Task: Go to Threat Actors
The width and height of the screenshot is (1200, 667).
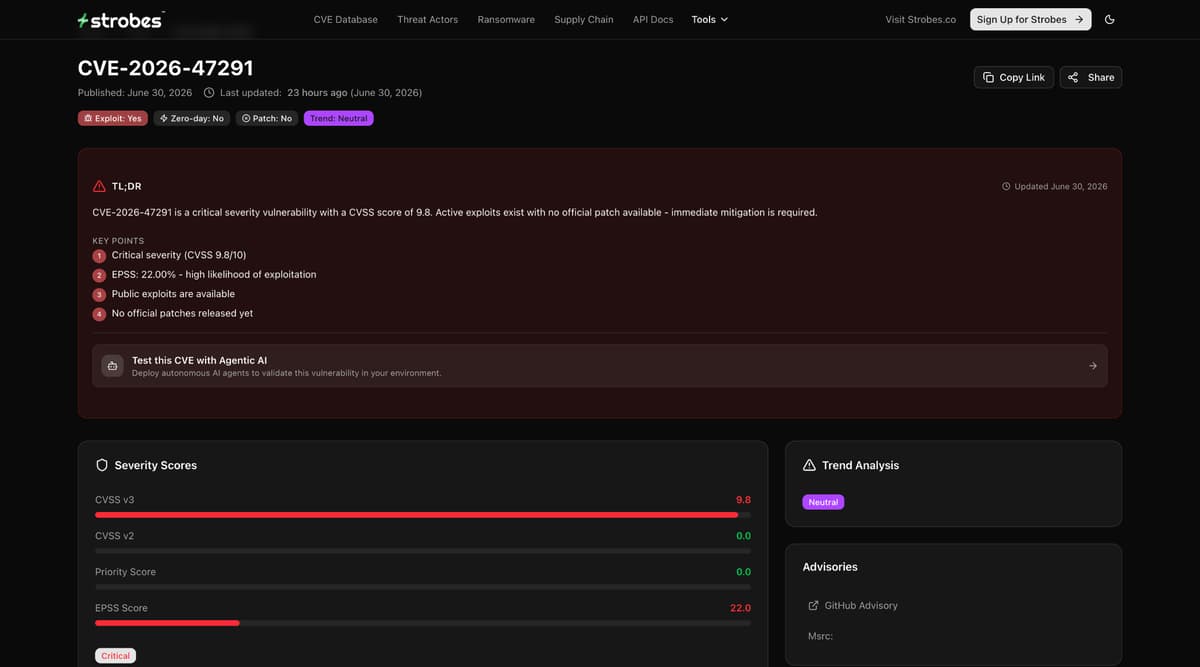Action: pyautogui.click(x=427, y=19)
